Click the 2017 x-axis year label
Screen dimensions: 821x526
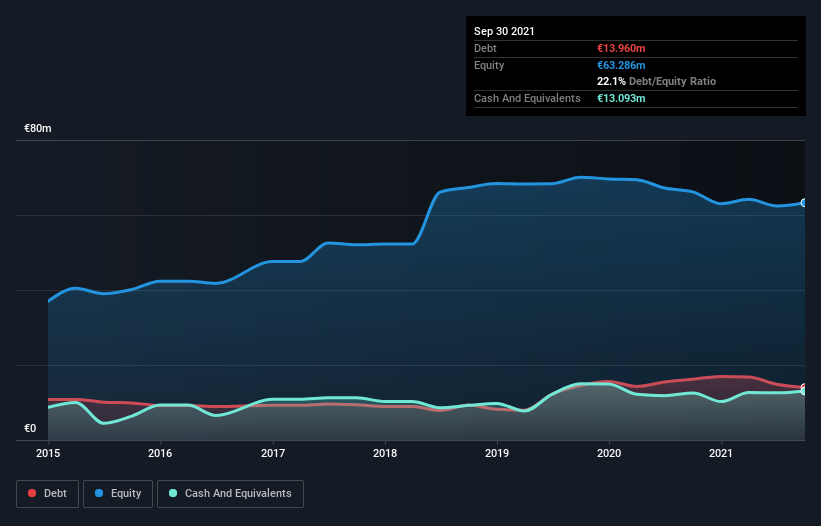coord(273,453)
